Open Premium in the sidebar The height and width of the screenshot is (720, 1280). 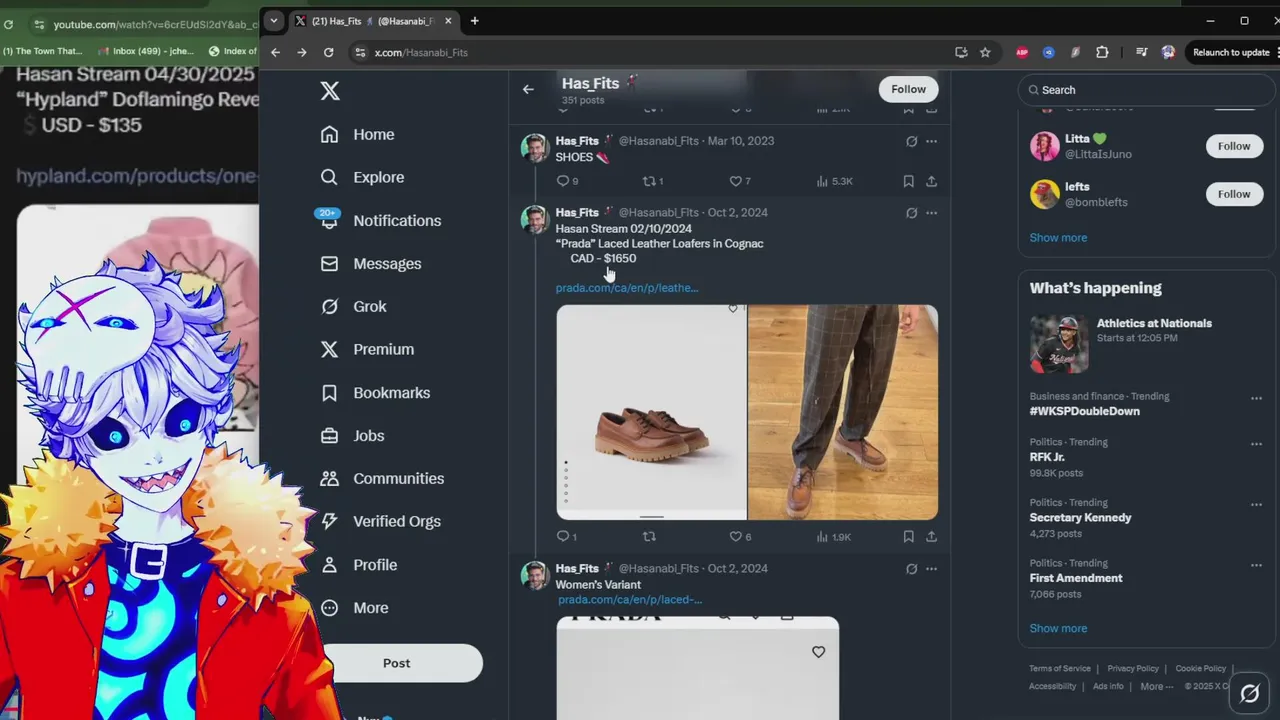[366, 350]
